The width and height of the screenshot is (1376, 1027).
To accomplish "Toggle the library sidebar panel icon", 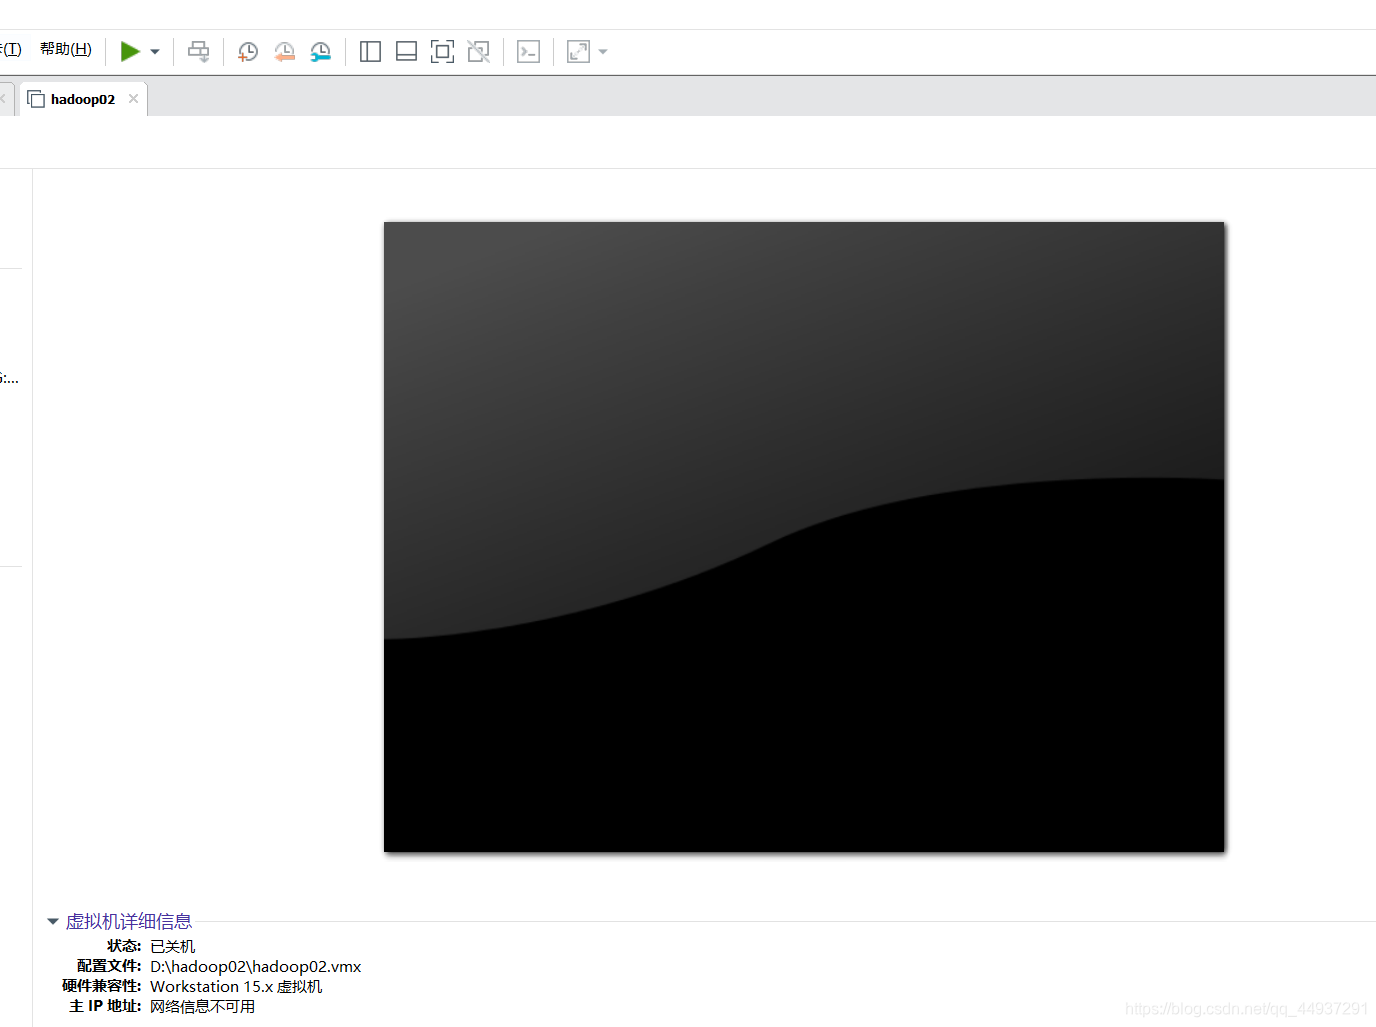I will (x=370, y=51).
